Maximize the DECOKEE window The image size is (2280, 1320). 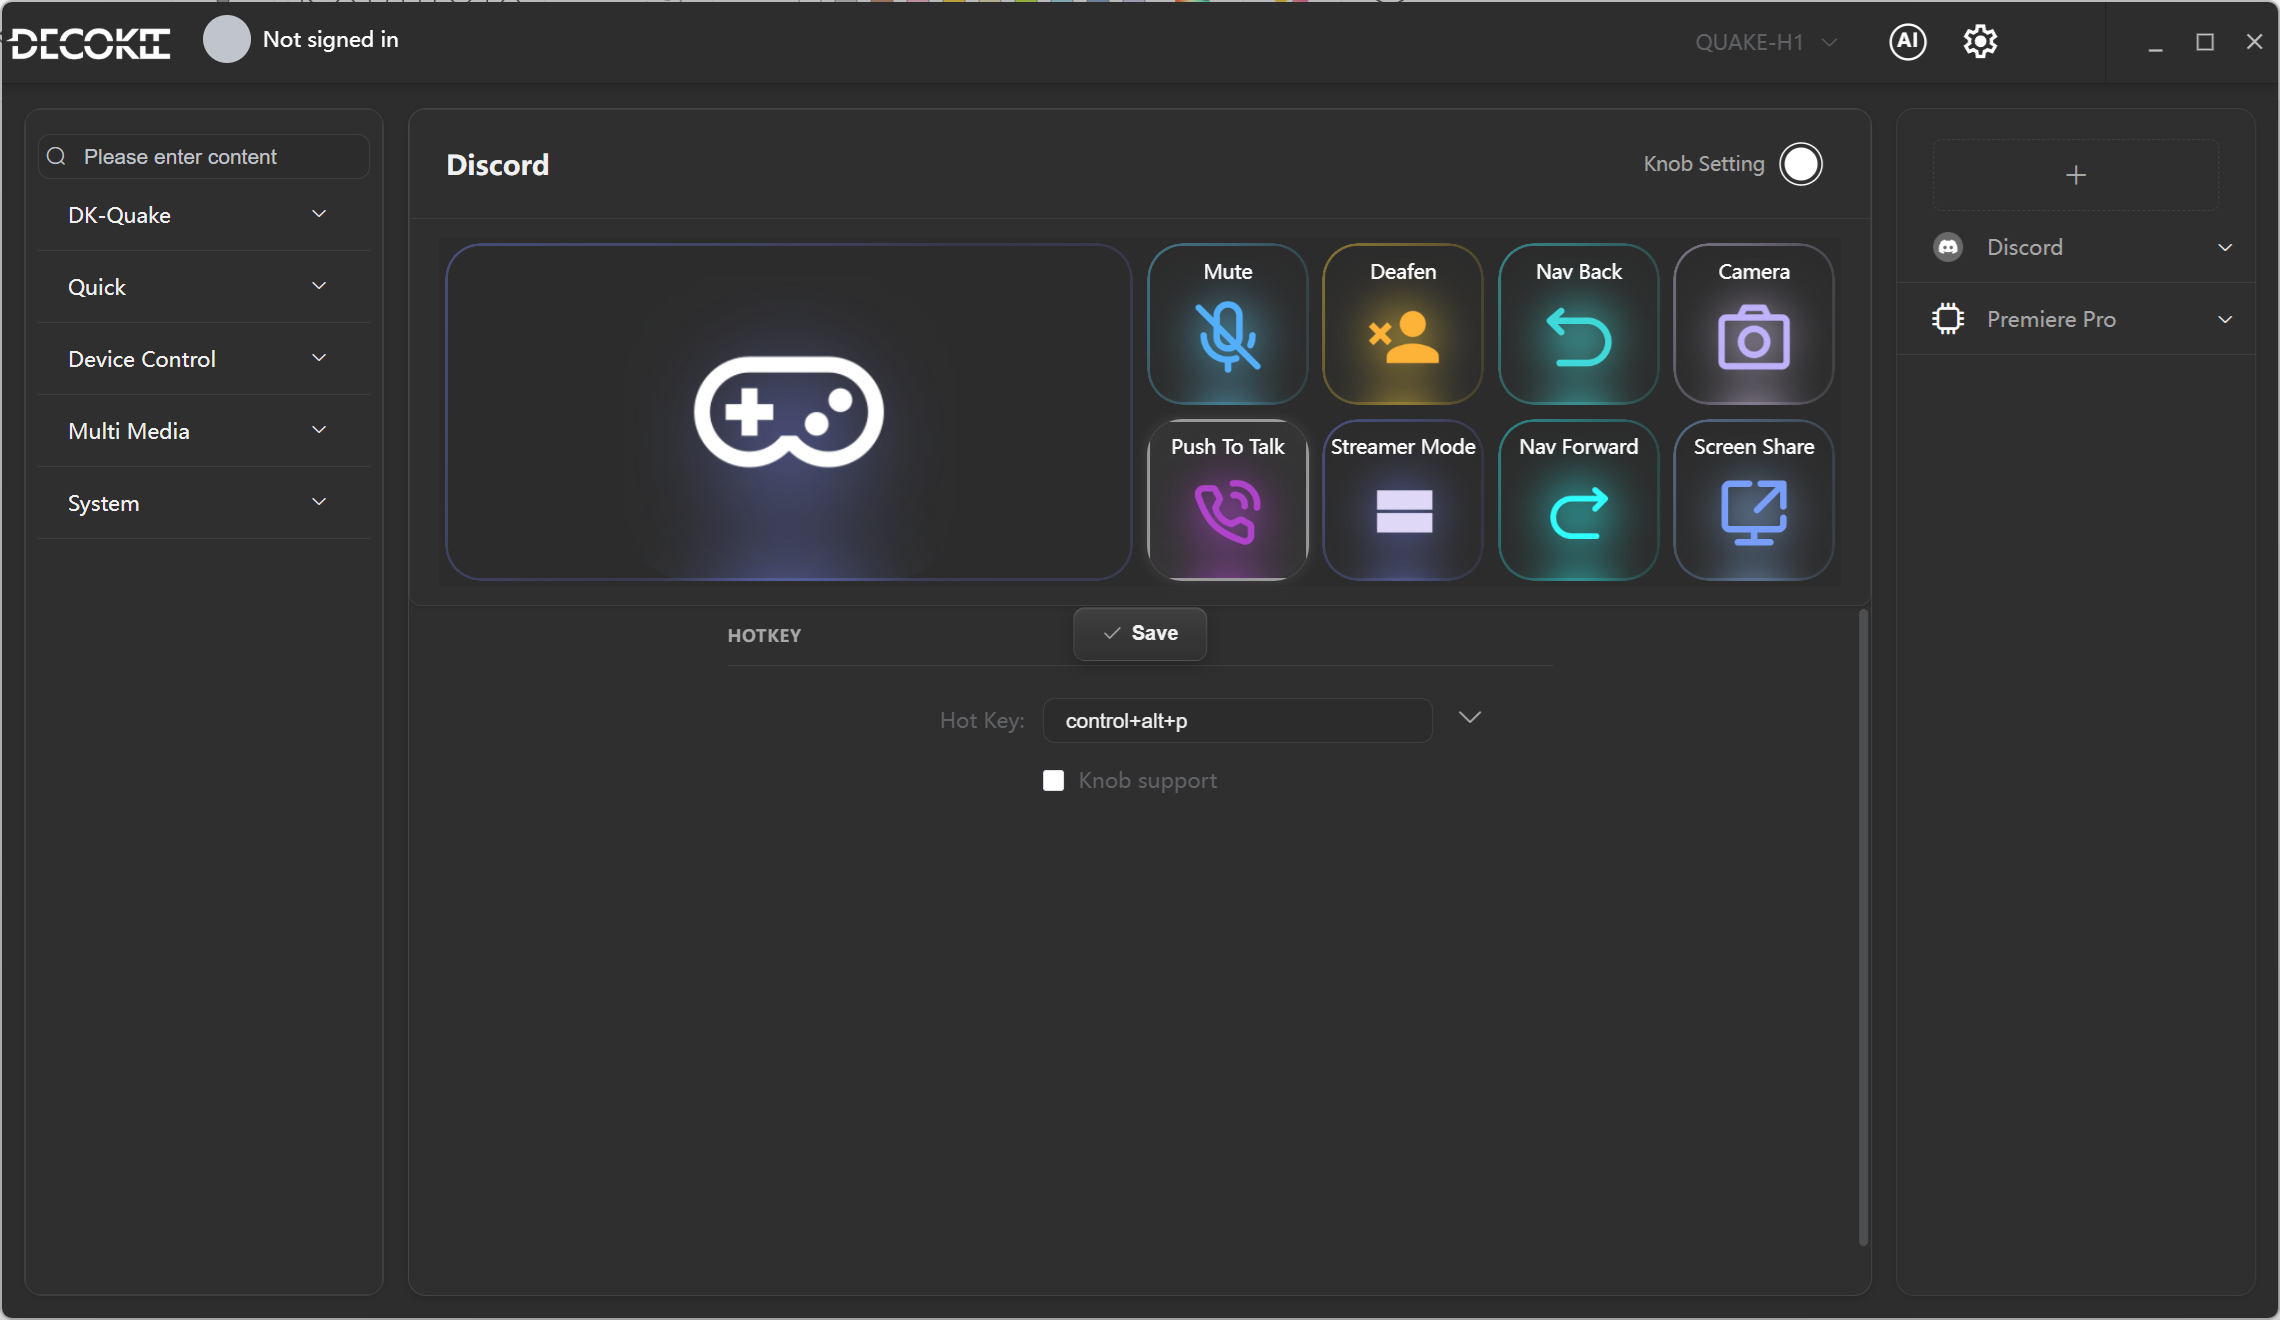pos(2204,42)
